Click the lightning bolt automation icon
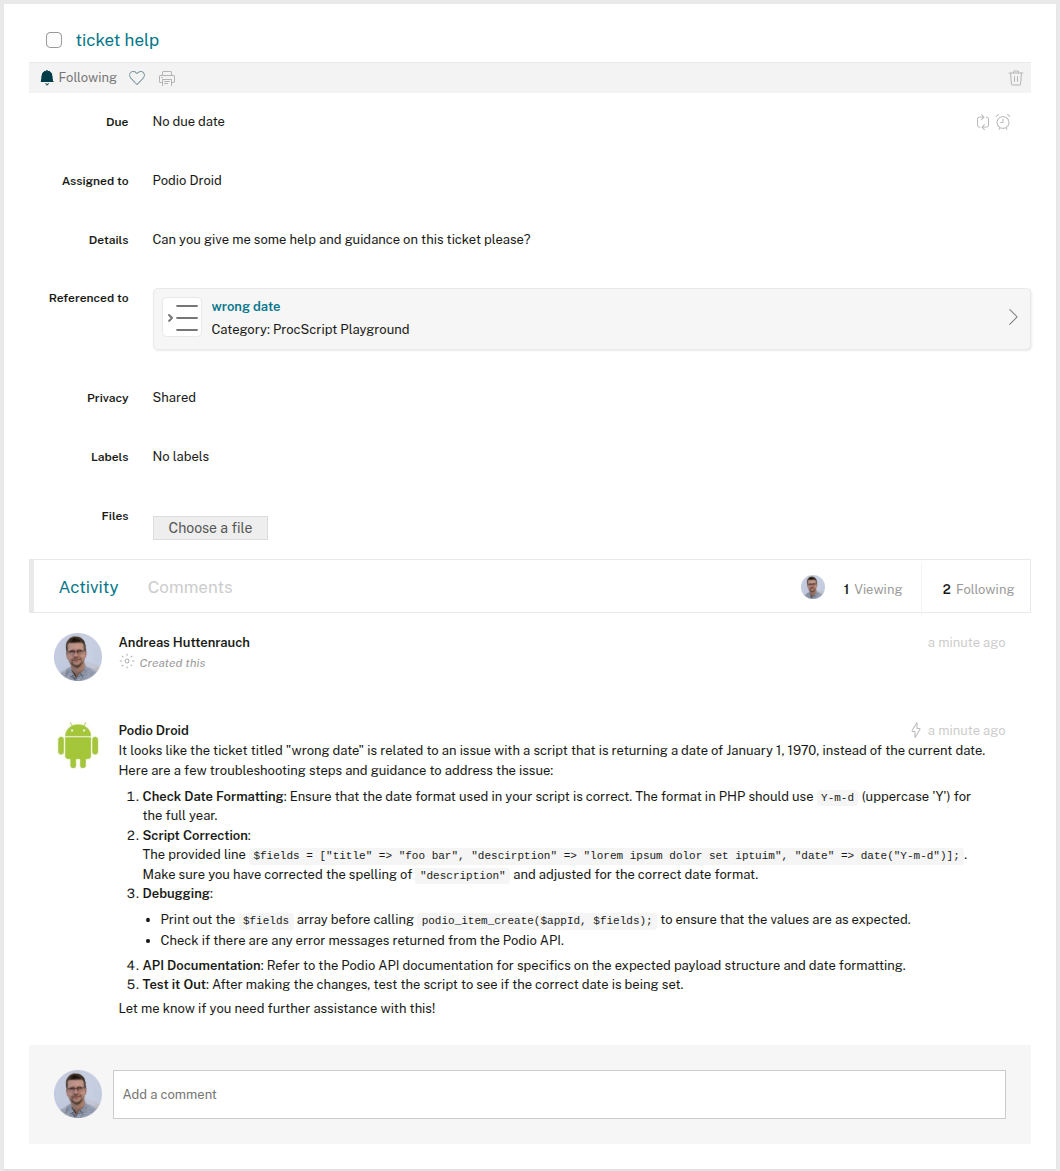The height and width of the screenshot is (1171, 1060). pyautogui.click(x=916, y=731)
